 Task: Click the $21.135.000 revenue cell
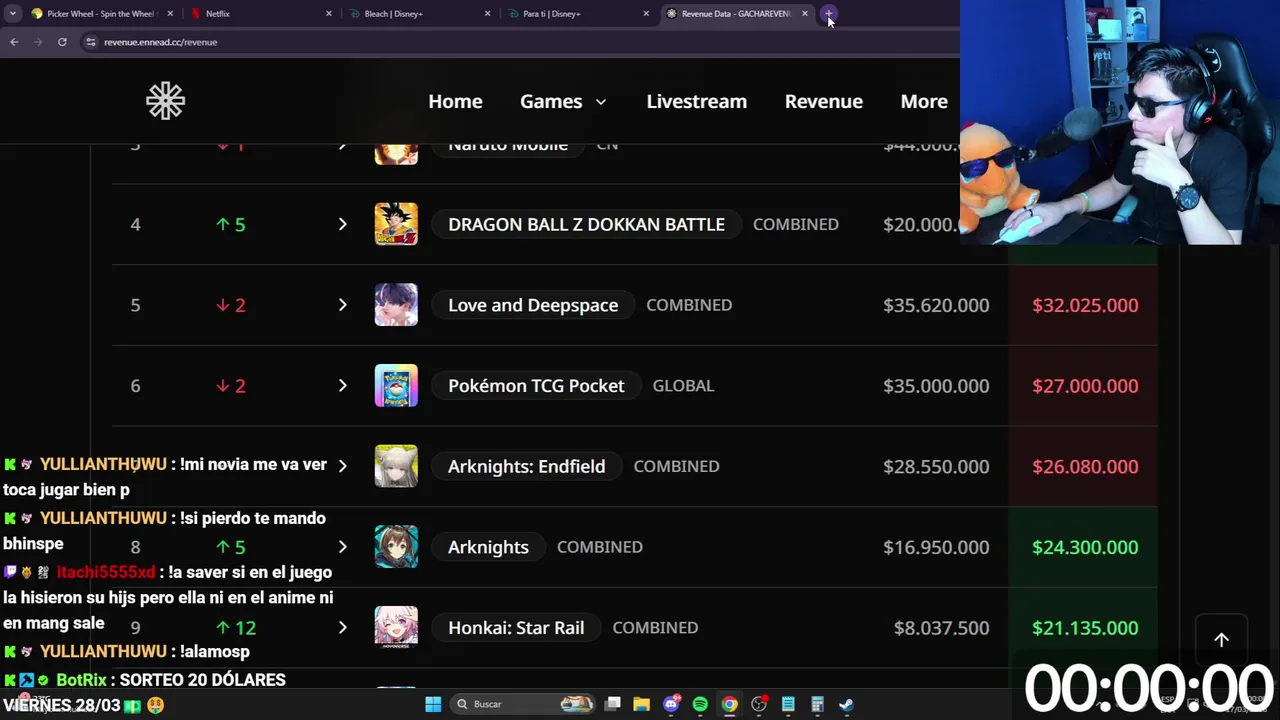[1084, 627]
